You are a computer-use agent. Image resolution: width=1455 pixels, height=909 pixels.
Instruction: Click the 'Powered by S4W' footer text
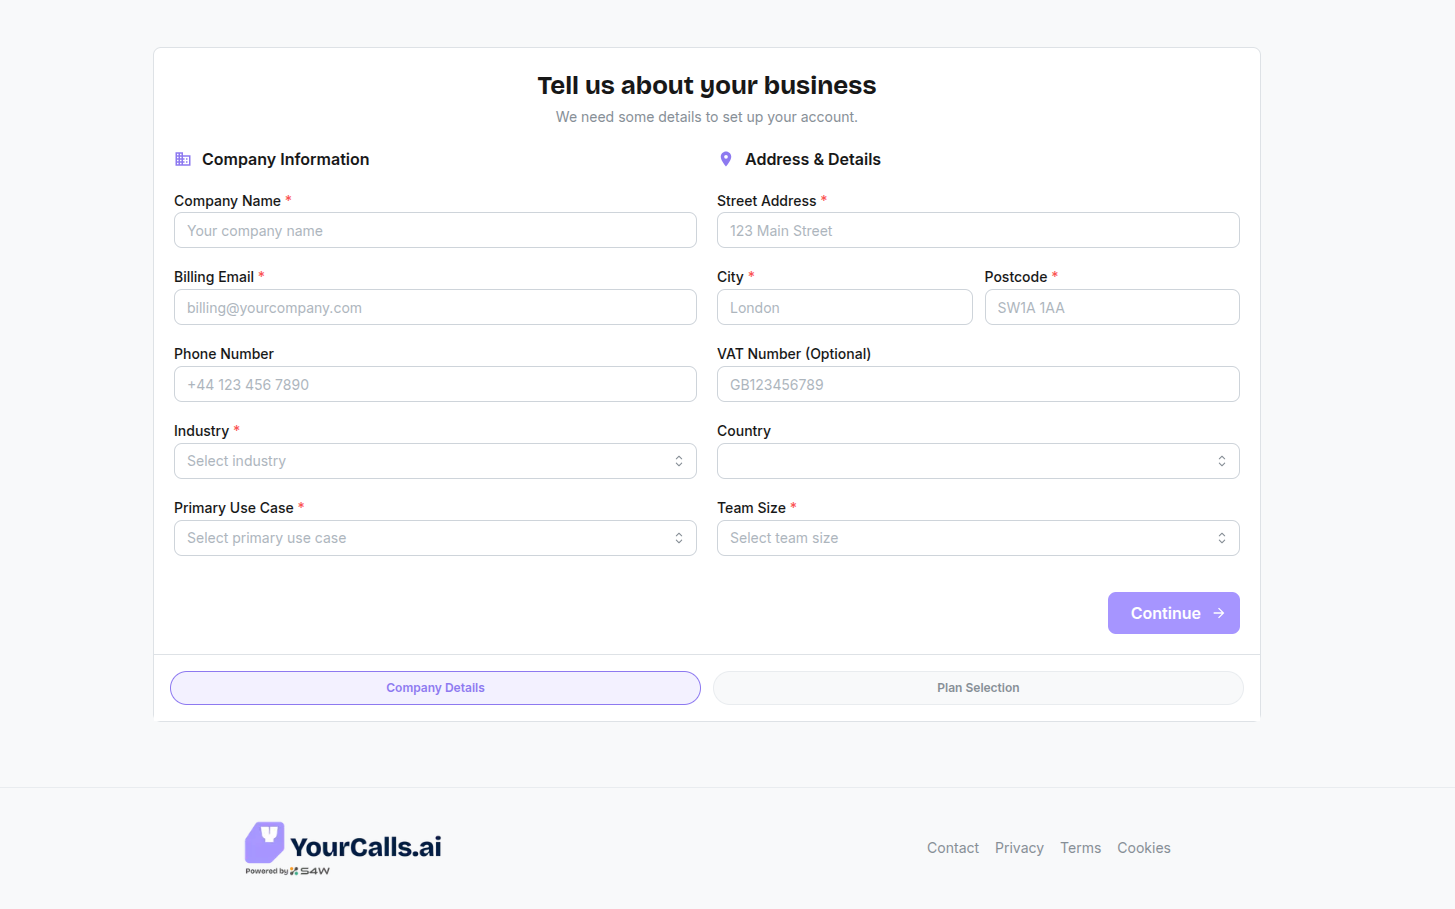tap(288, 871)
